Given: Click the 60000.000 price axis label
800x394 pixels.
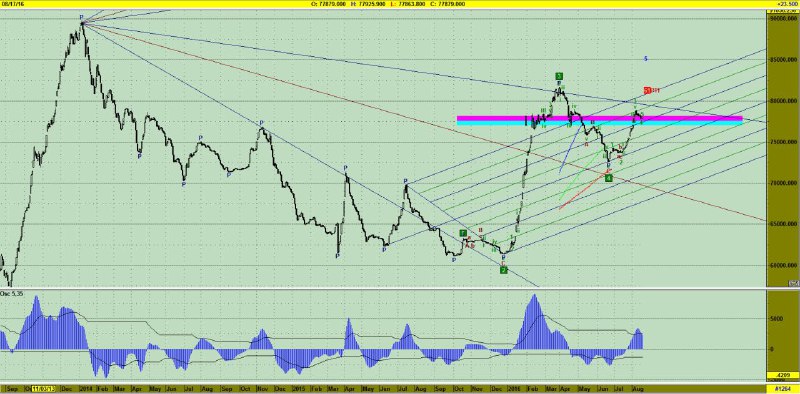Looking at the screenshot, I should tap(785, 265).
